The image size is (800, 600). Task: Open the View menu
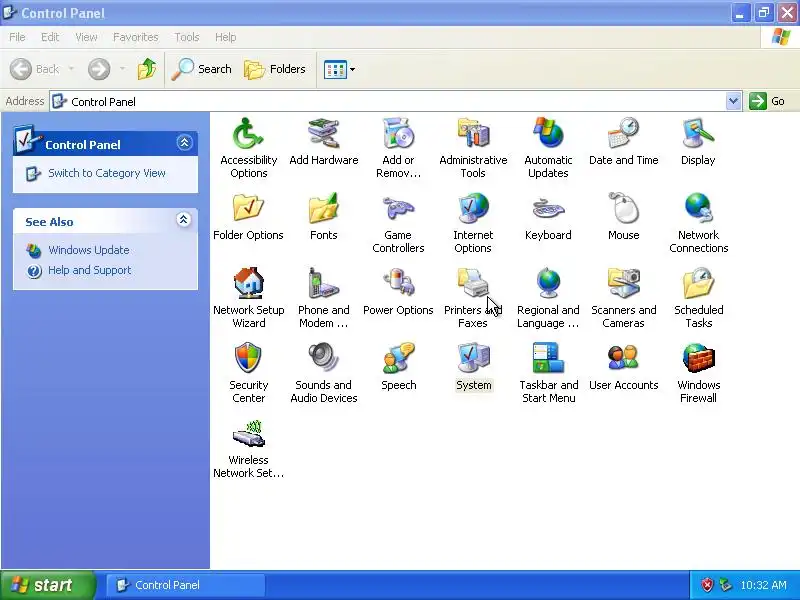(86, 37)
